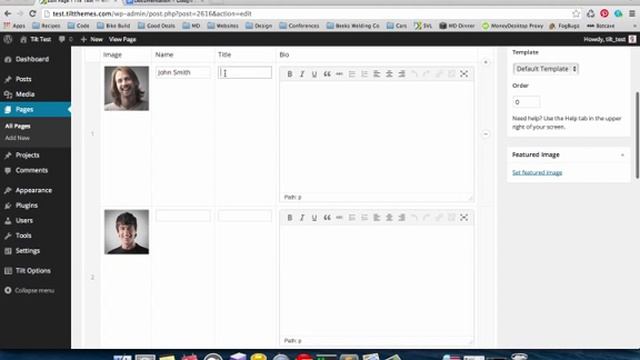640x360 pixels.
Task: Insert bulleted list in John Smith's bio editor
Action: [x=352, y=74]
